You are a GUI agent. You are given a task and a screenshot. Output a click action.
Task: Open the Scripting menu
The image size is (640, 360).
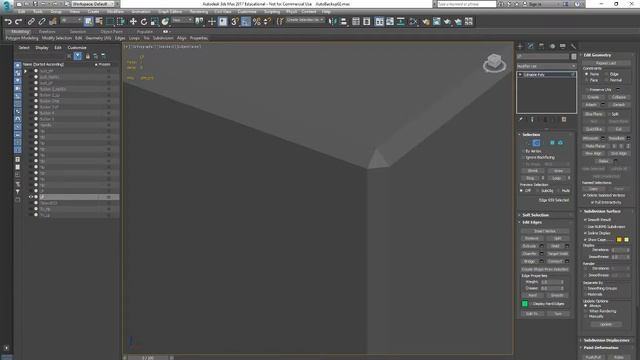(x=272, y=12)
